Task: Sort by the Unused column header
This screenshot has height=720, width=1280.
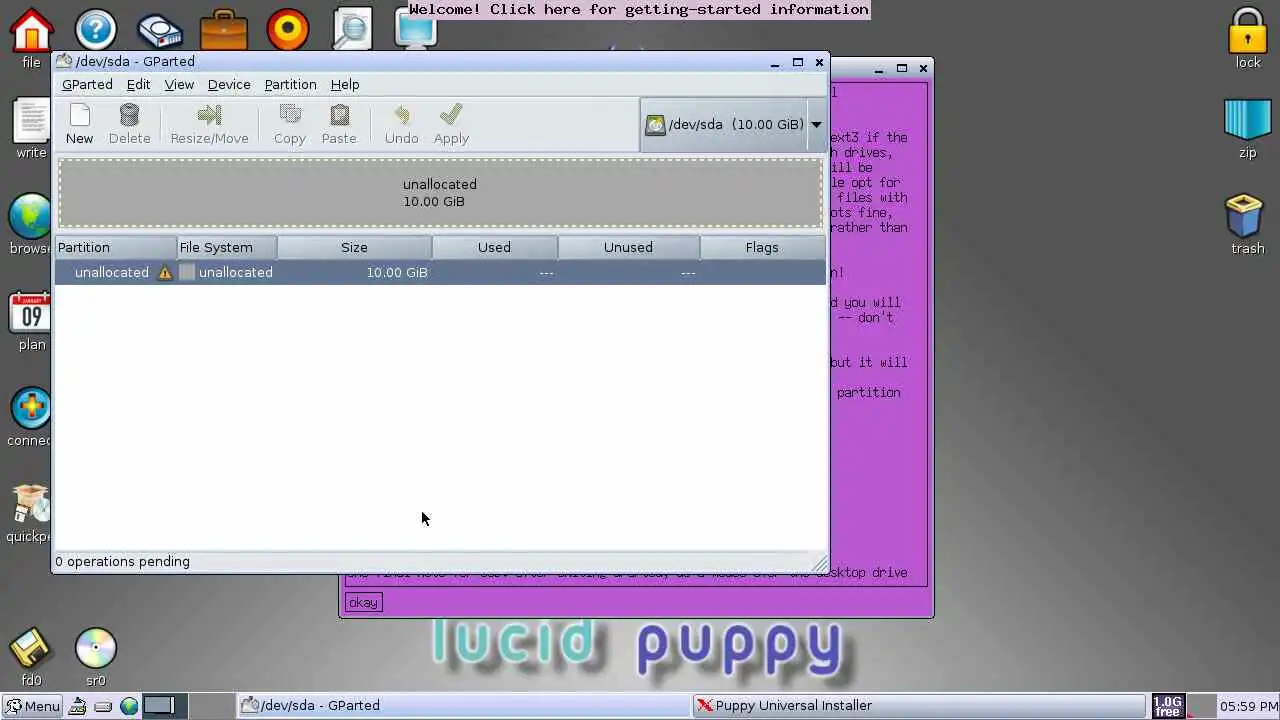Action: click(628, 247)
